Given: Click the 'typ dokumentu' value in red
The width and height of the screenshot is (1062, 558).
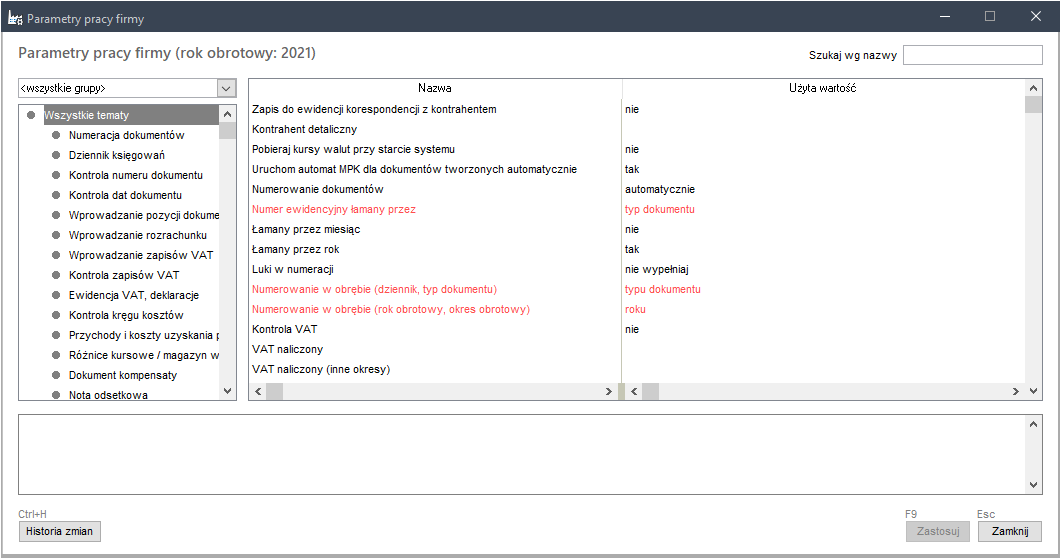Looking at the screenshot, I should [x=659, y=209].
